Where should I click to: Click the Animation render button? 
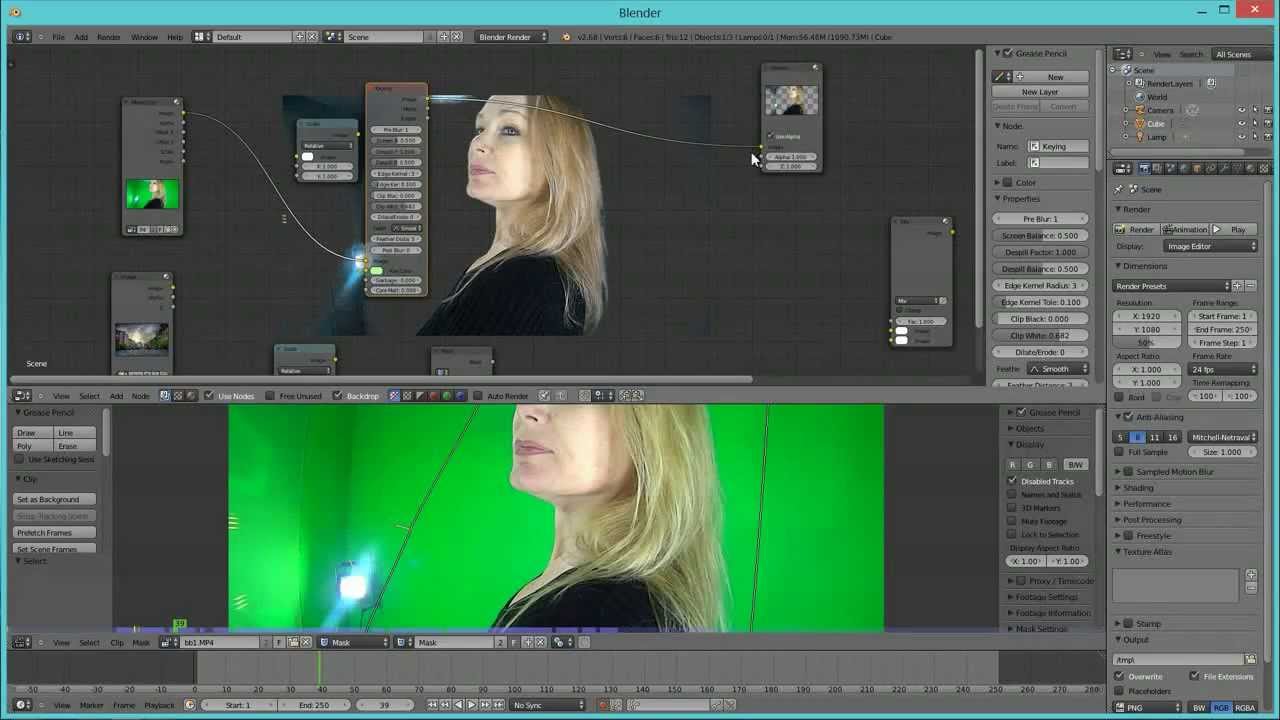tap(1185, 230)
